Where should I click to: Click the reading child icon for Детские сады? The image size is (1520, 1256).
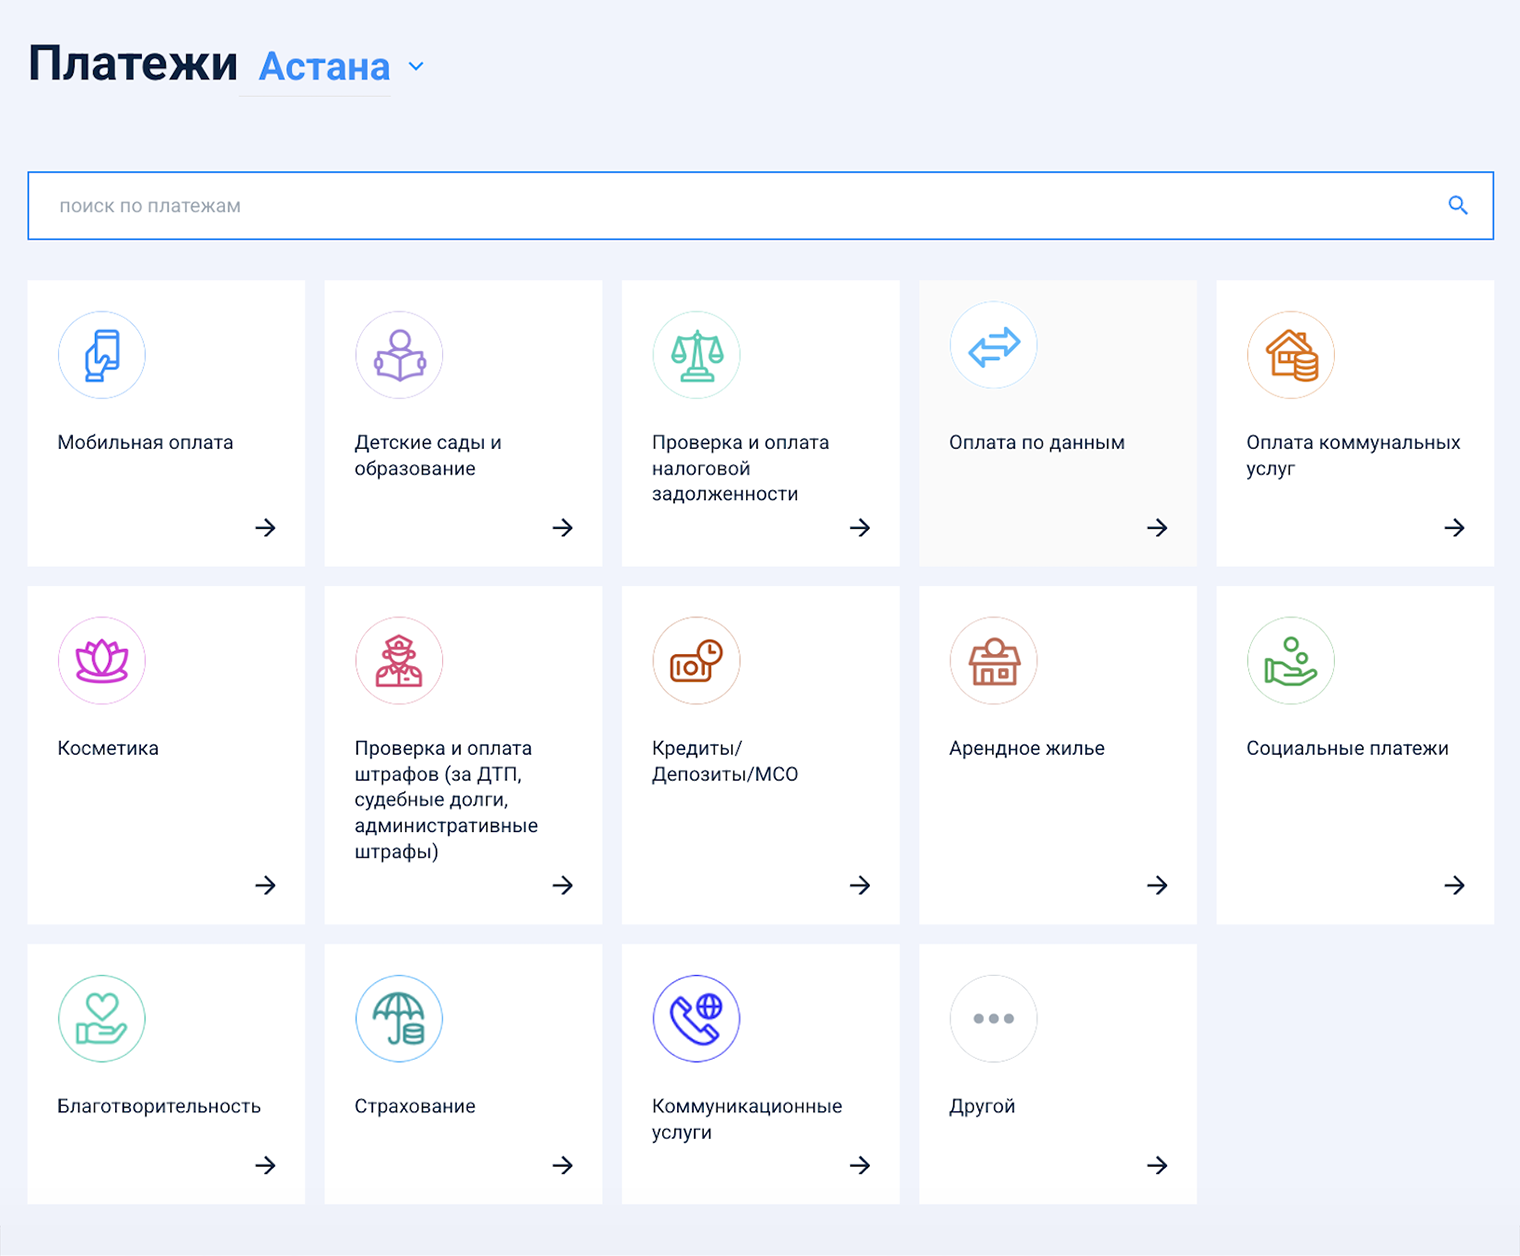click(x=399, y=355)
